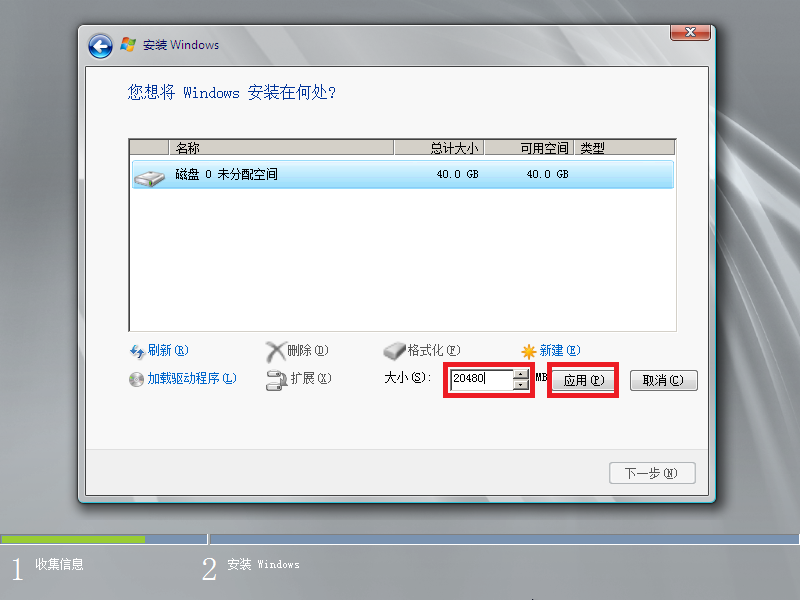Open the 刷新(R) refresh link
The width and height of the screenshot is (800, 600).
(168, 351)
